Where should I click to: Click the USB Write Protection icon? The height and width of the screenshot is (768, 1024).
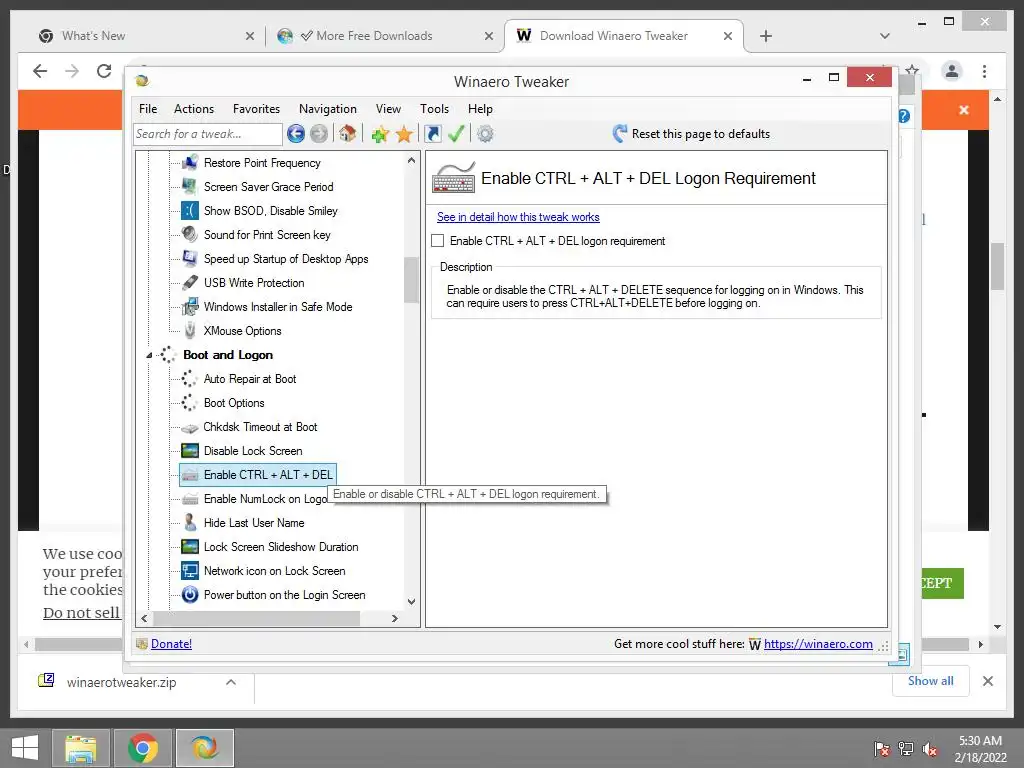click(190, 283)
